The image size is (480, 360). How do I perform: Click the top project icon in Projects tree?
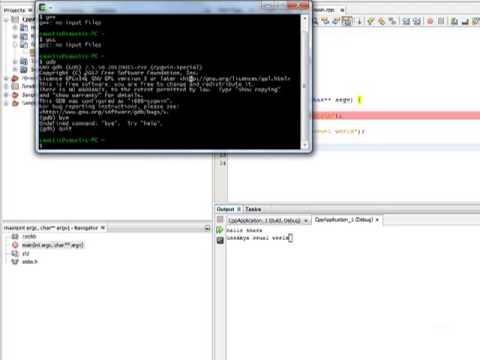(x=15, y=20)
